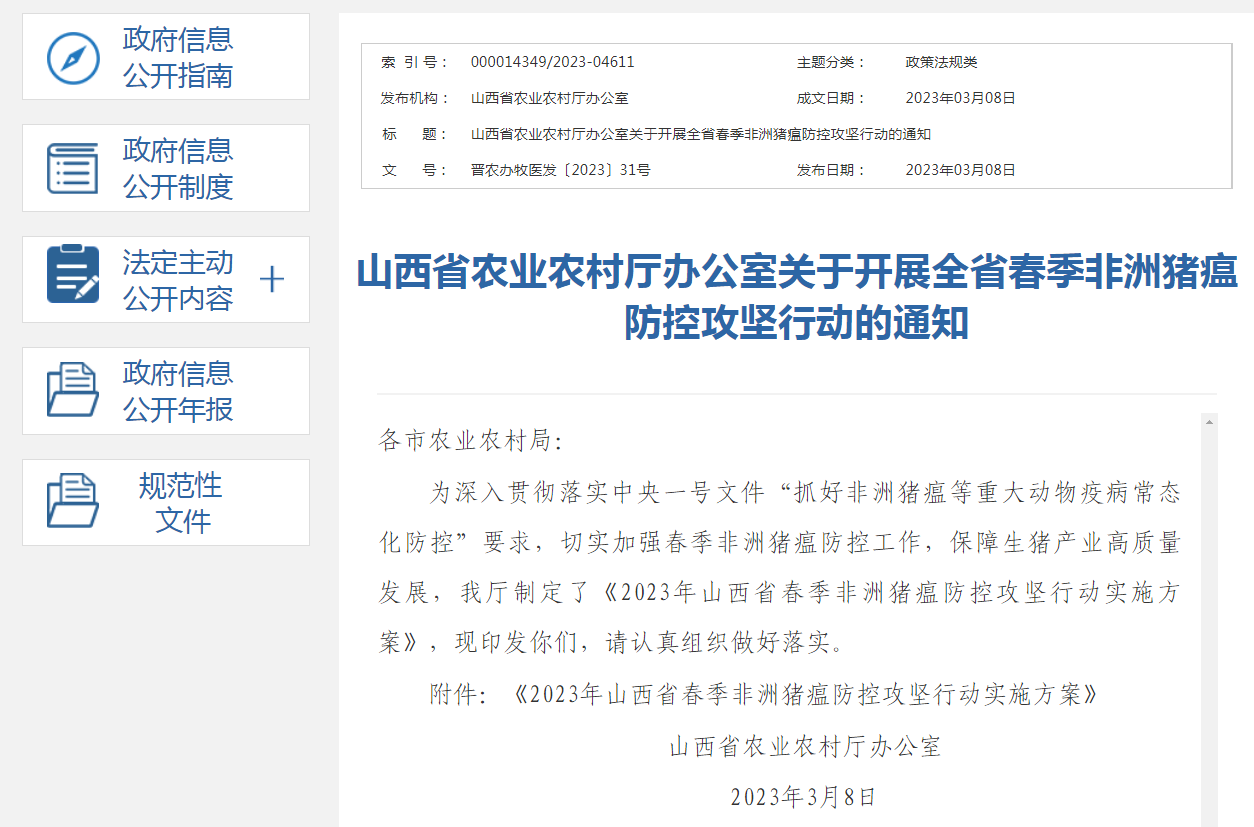Click the attachment line starting with 附件
1254x827 pixels.
(x=765, y=694)
